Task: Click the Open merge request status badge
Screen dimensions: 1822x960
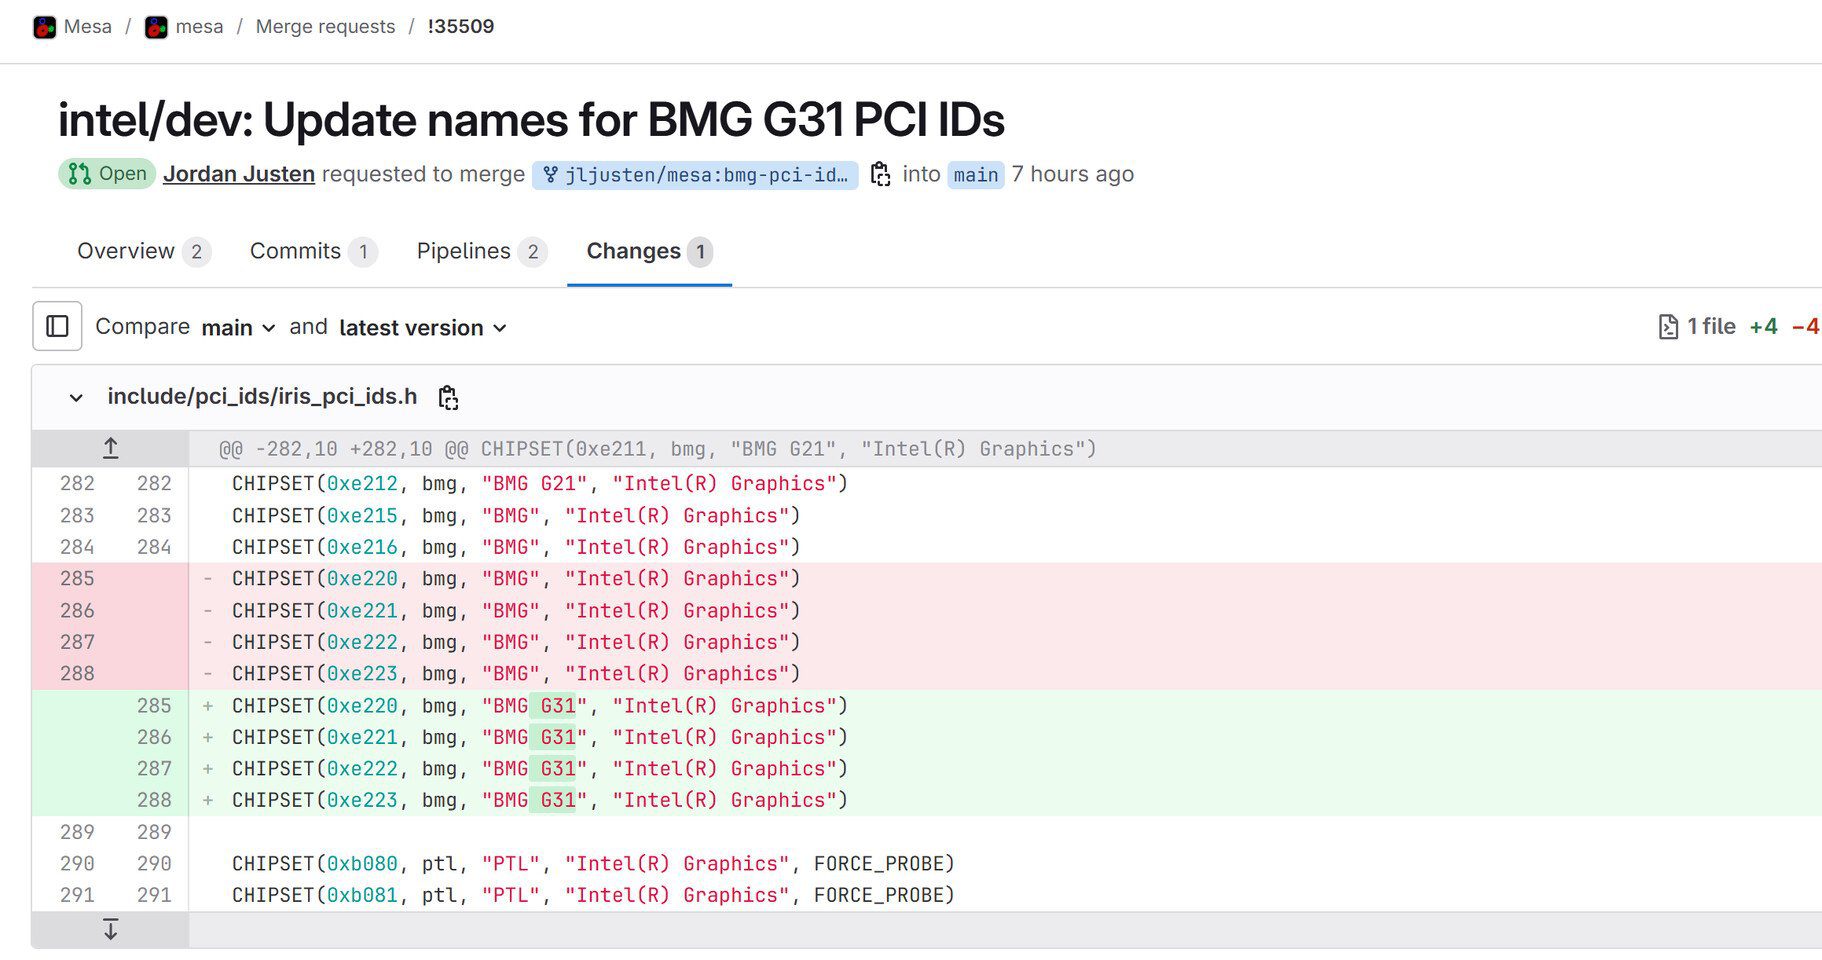Action: (107, 174)
